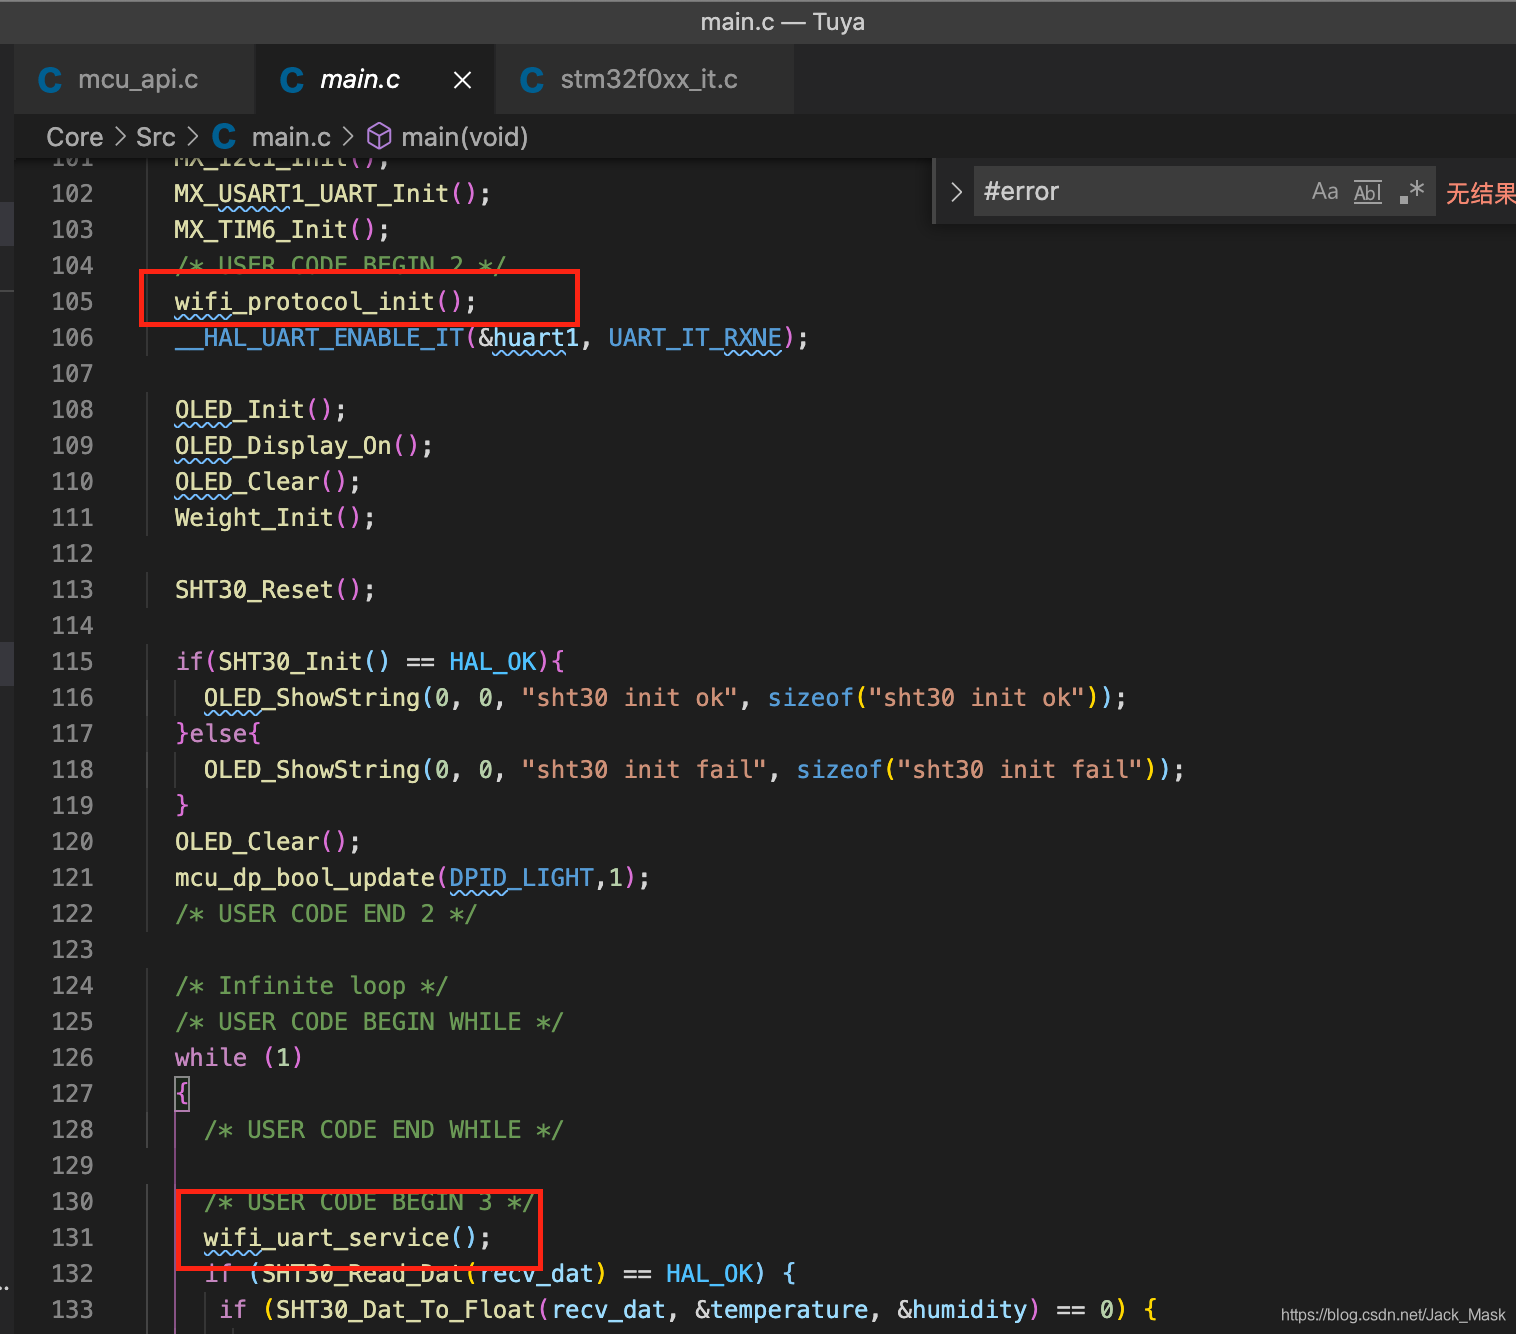Click line number 131 in gutter
The width and height of the screenshot is (1516, 1334).
pyautogui.click(x=72, y=1237)
